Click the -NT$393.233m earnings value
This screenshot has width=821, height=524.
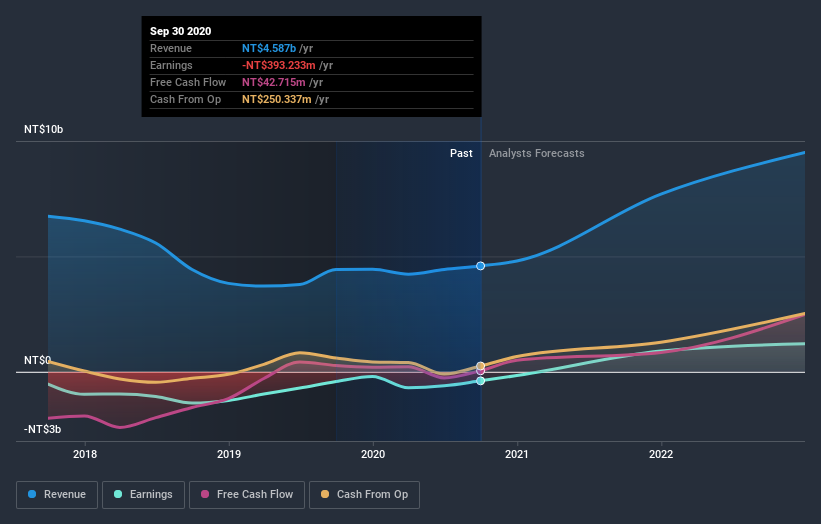[x=279, y=65]
